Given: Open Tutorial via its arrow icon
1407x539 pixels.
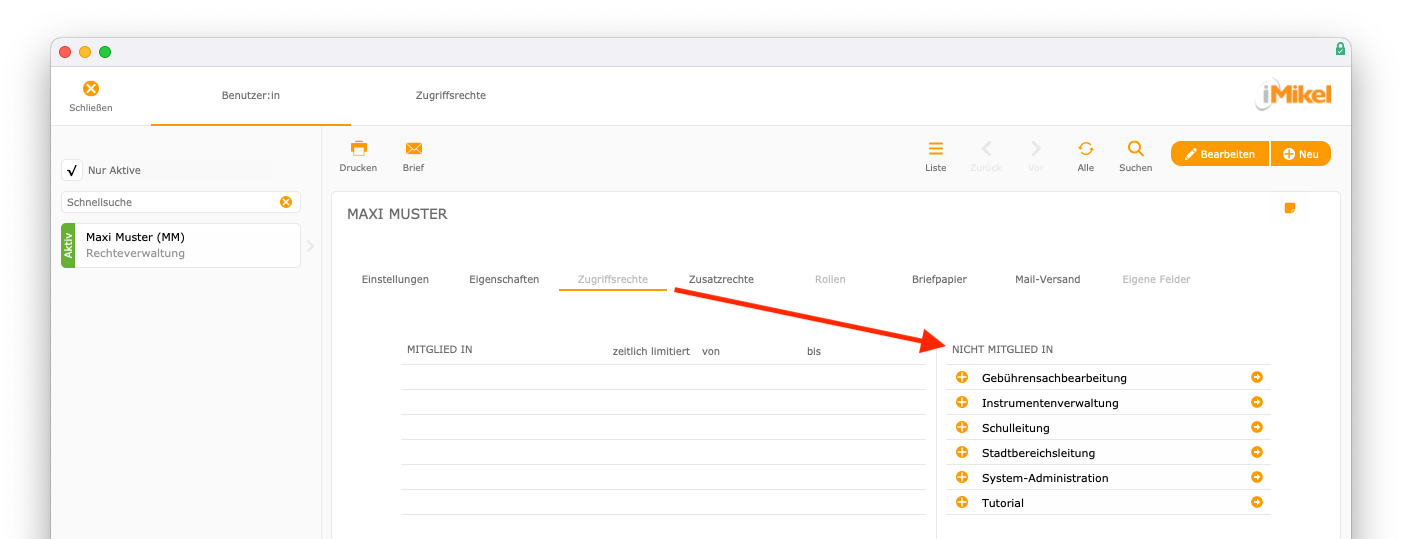Looking at the screenshot, I should 1257,502.
